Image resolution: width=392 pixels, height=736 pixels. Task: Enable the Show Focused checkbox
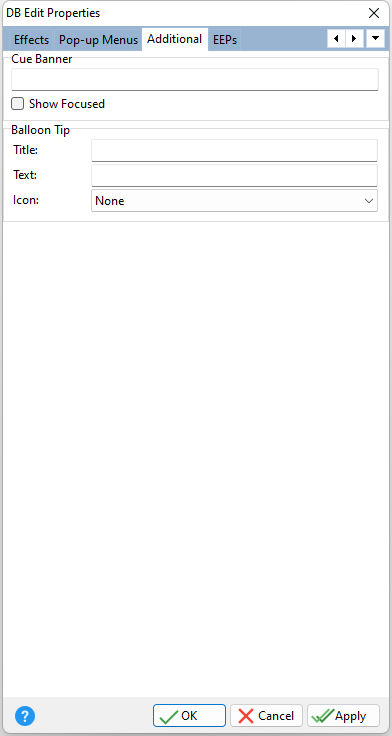(17, 104)
